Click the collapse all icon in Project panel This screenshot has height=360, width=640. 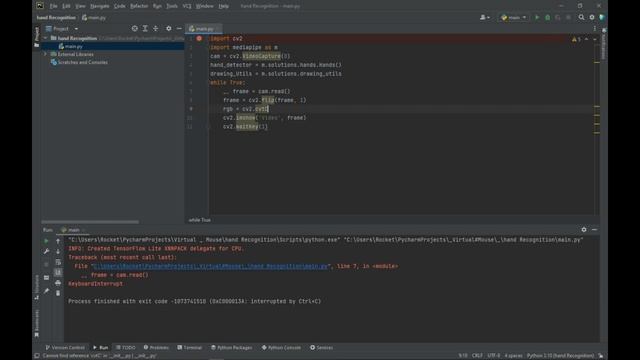[156, 29]
